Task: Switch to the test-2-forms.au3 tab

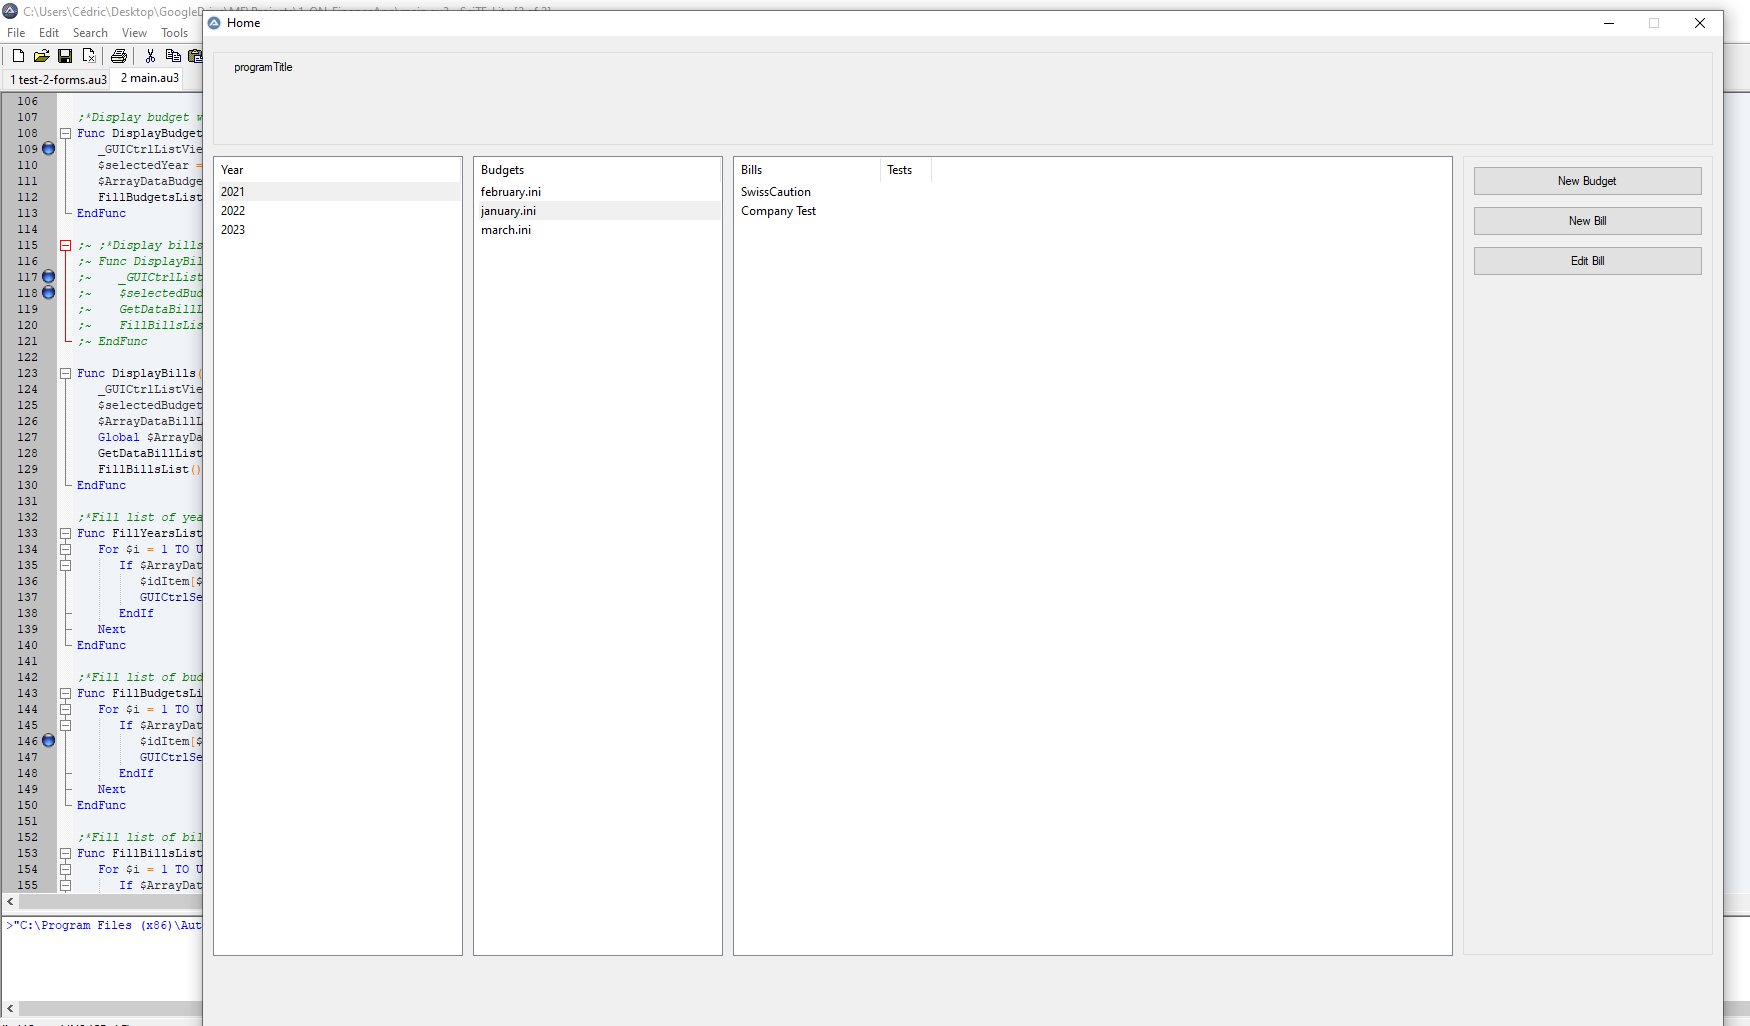Action: click(59, 79)
